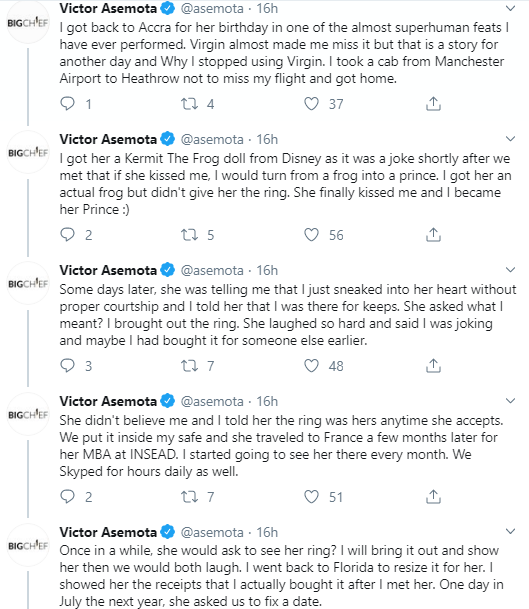Viewport: 529px width, 609px height.
Task: Like the tweet with 56 likes
Action: coord(311,235)
